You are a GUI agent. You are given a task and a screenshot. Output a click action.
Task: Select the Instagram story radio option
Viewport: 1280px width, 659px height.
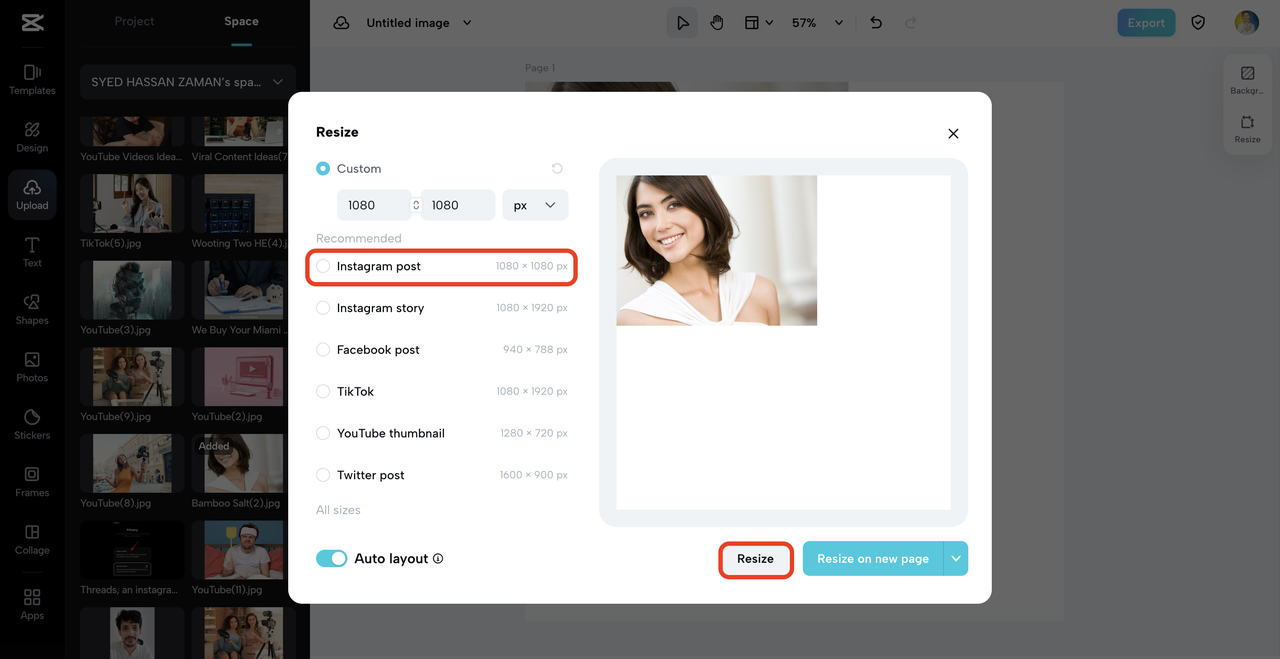[x=323, y=308]
